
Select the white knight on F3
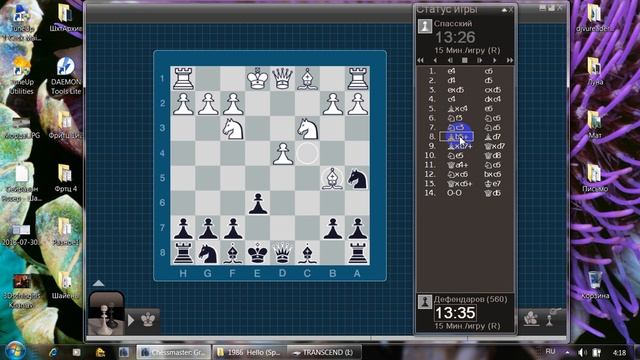click(x=233, y=129)
